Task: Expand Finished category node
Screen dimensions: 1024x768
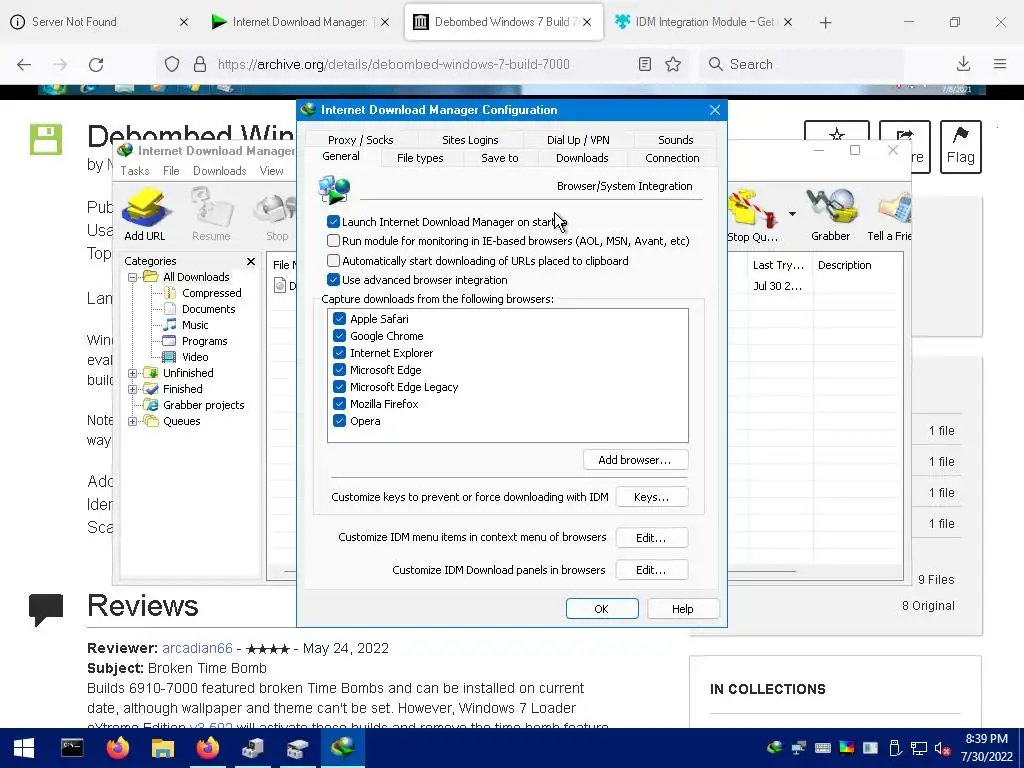Action: coord(133,389)
